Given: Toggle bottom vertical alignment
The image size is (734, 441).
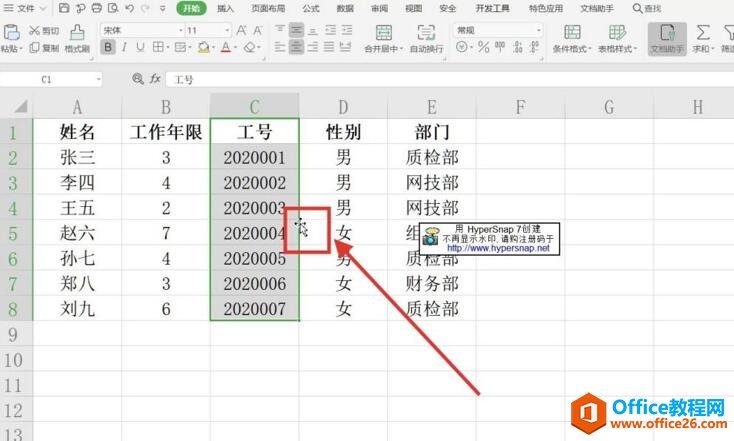Looking at the screenshot, I should click(x=313, y=30).
